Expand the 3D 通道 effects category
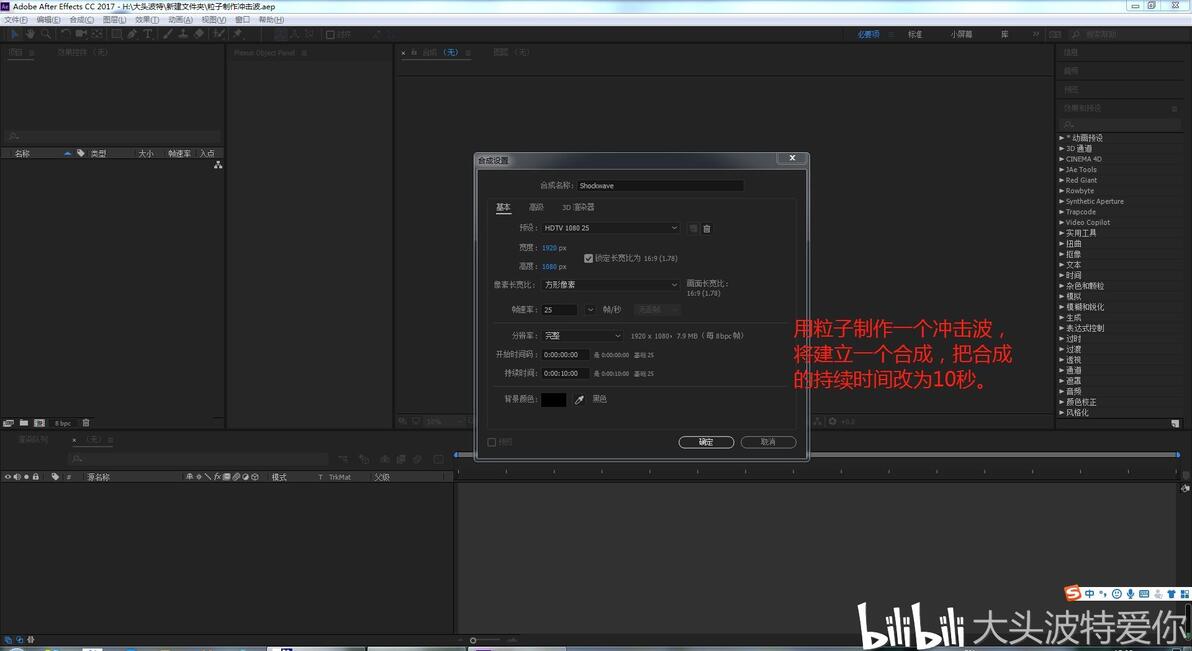1192x651 pixels. pos(1061,148)
